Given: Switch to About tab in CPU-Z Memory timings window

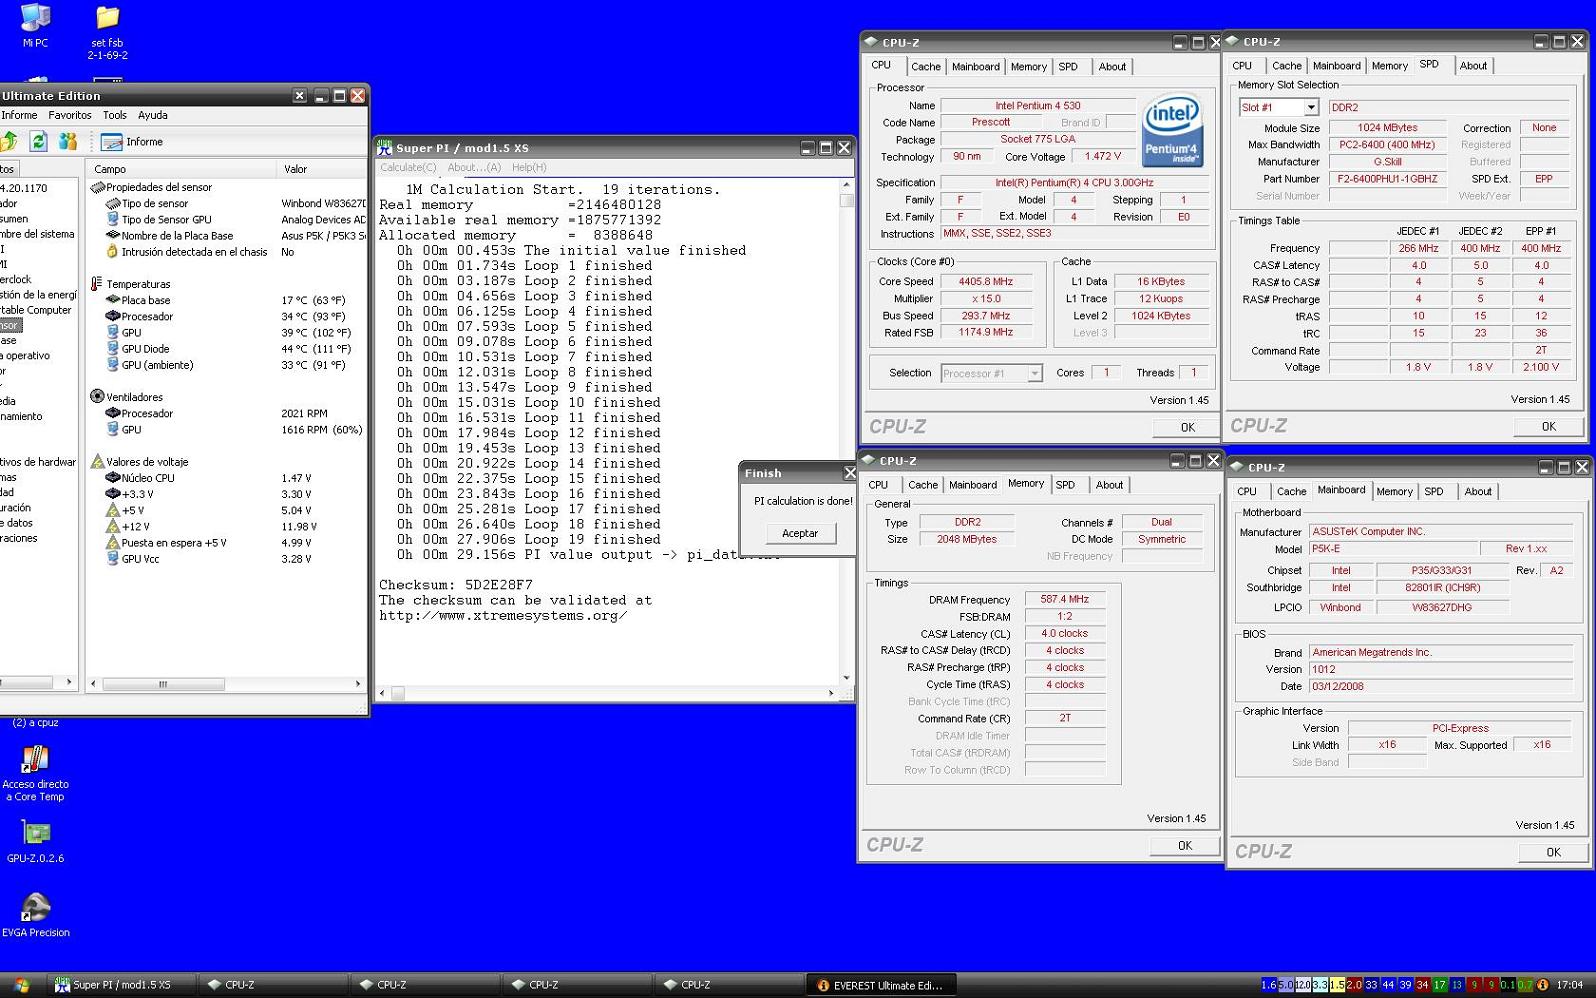Looking at the screenshot, I should (x=1109, y=485).
